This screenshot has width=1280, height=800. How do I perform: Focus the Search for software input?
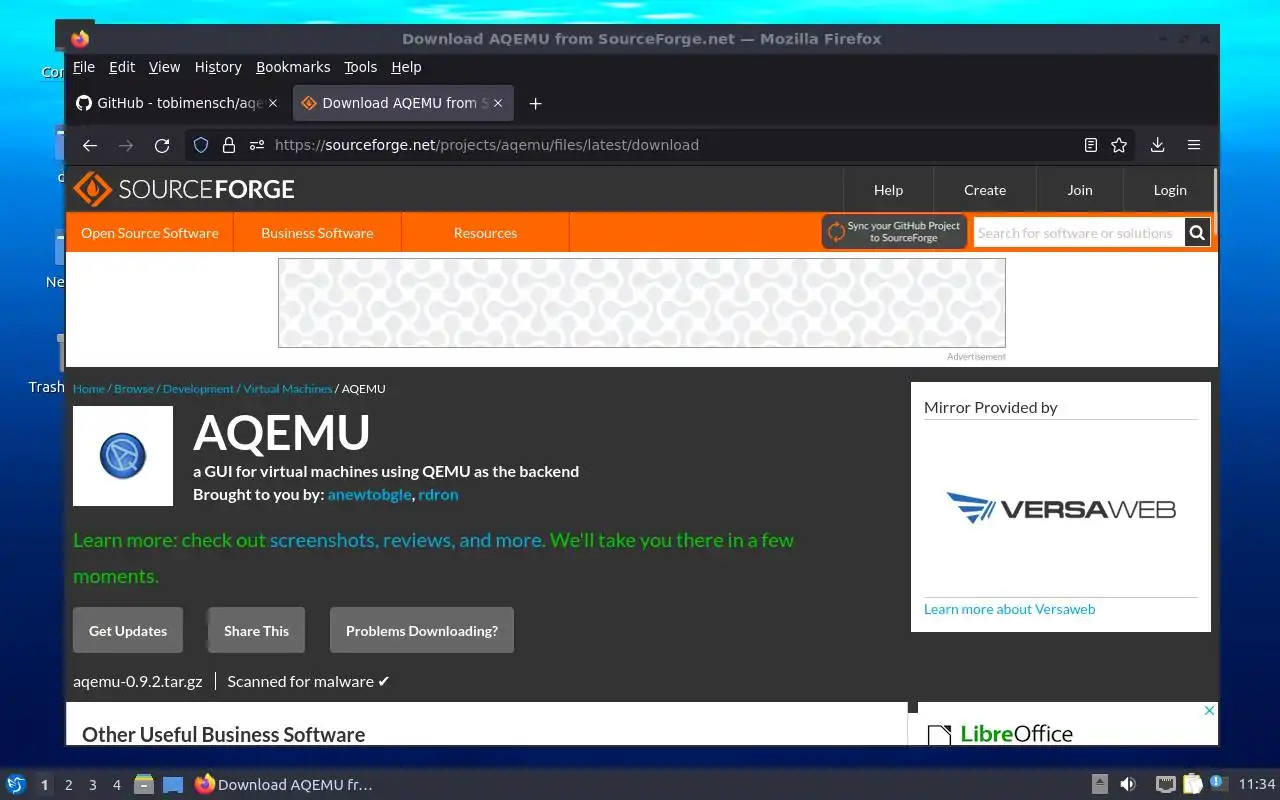coord(1079,233)
